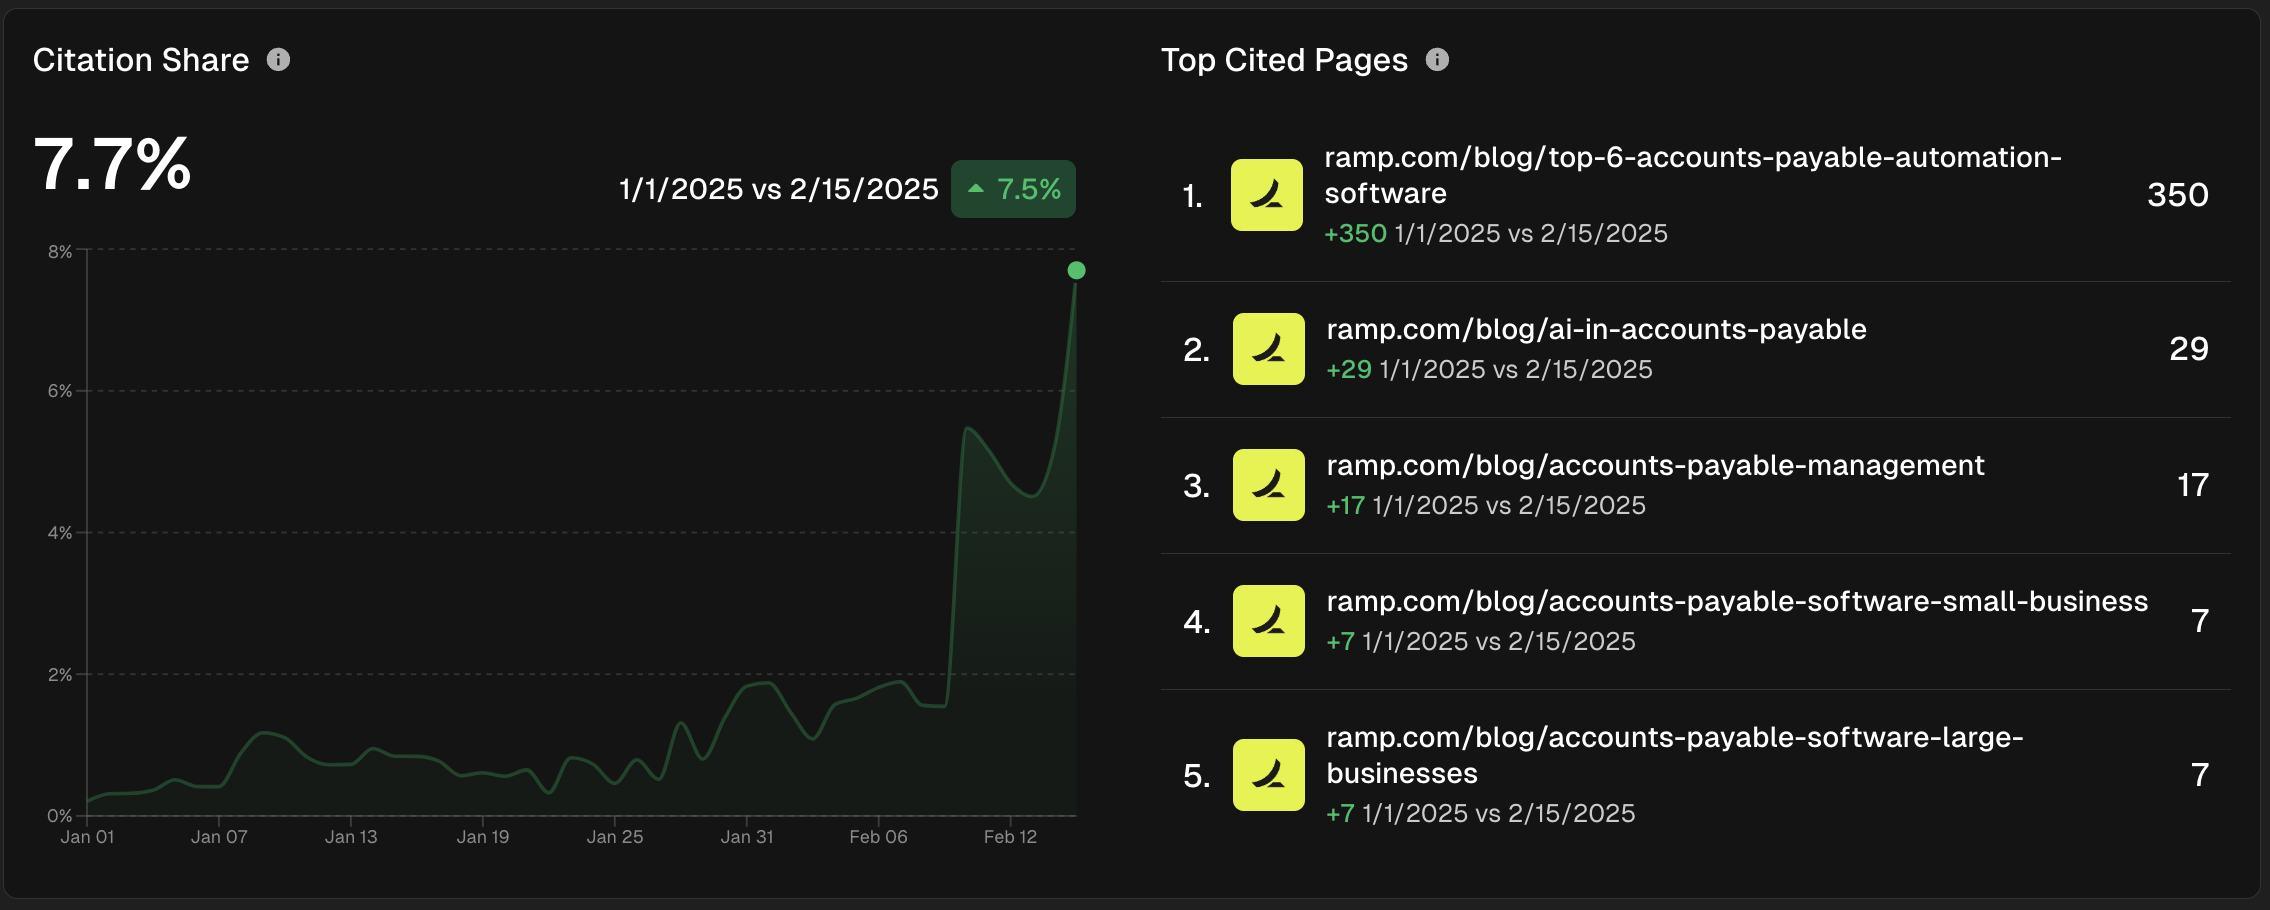This screenshot has height=910, width=2270.
Task: Click rank number 3. in cited pages list
Action: pos(1197,486)
